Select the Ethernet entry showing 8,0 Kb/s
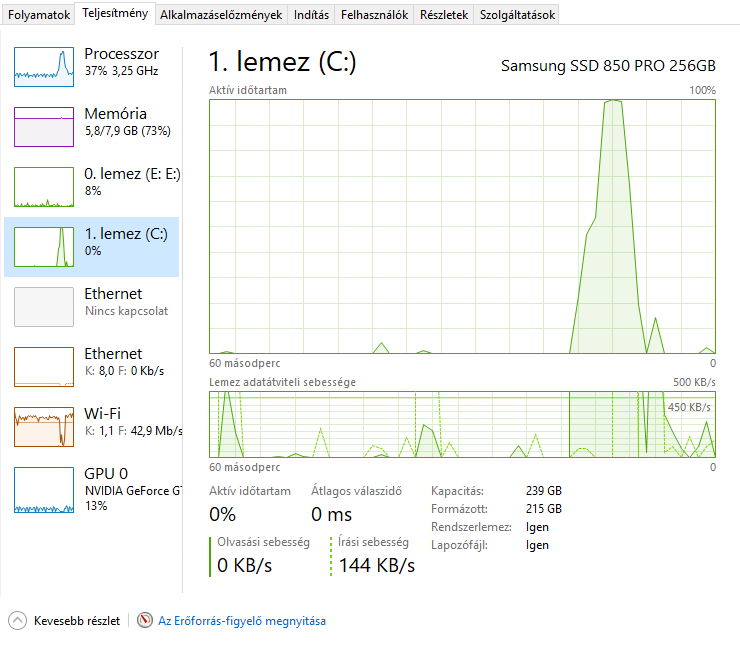This screenshot has width=740, height=645. pos(92,367)
